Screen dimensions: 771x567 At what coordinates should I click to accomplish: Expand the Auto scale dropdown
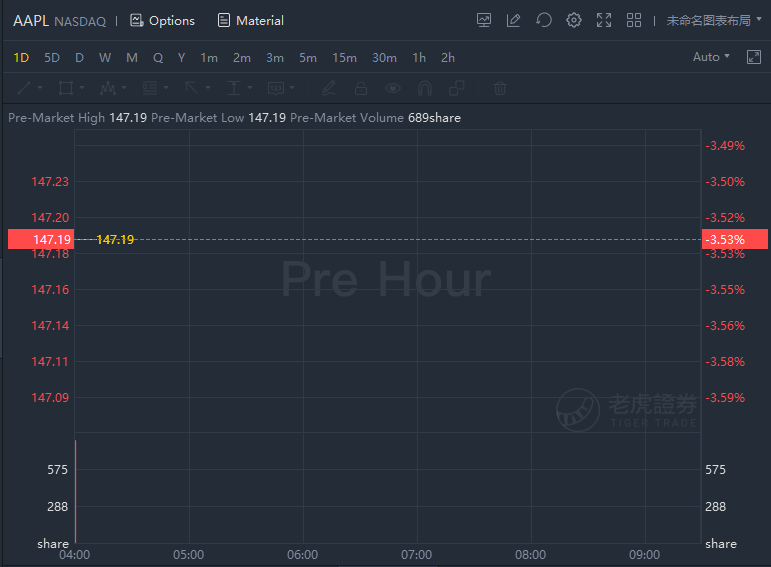tap(711, 57)
